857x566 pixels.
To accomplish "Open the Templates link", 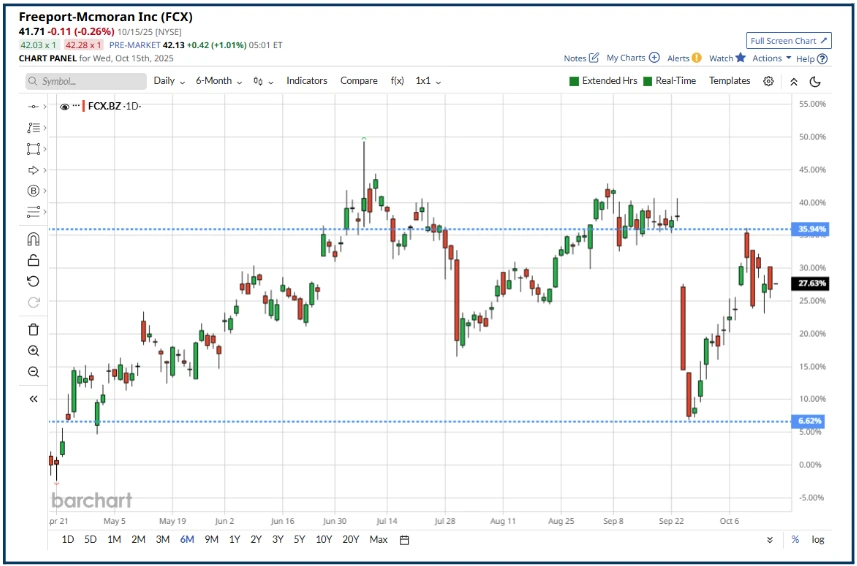I will pos(729,81).
